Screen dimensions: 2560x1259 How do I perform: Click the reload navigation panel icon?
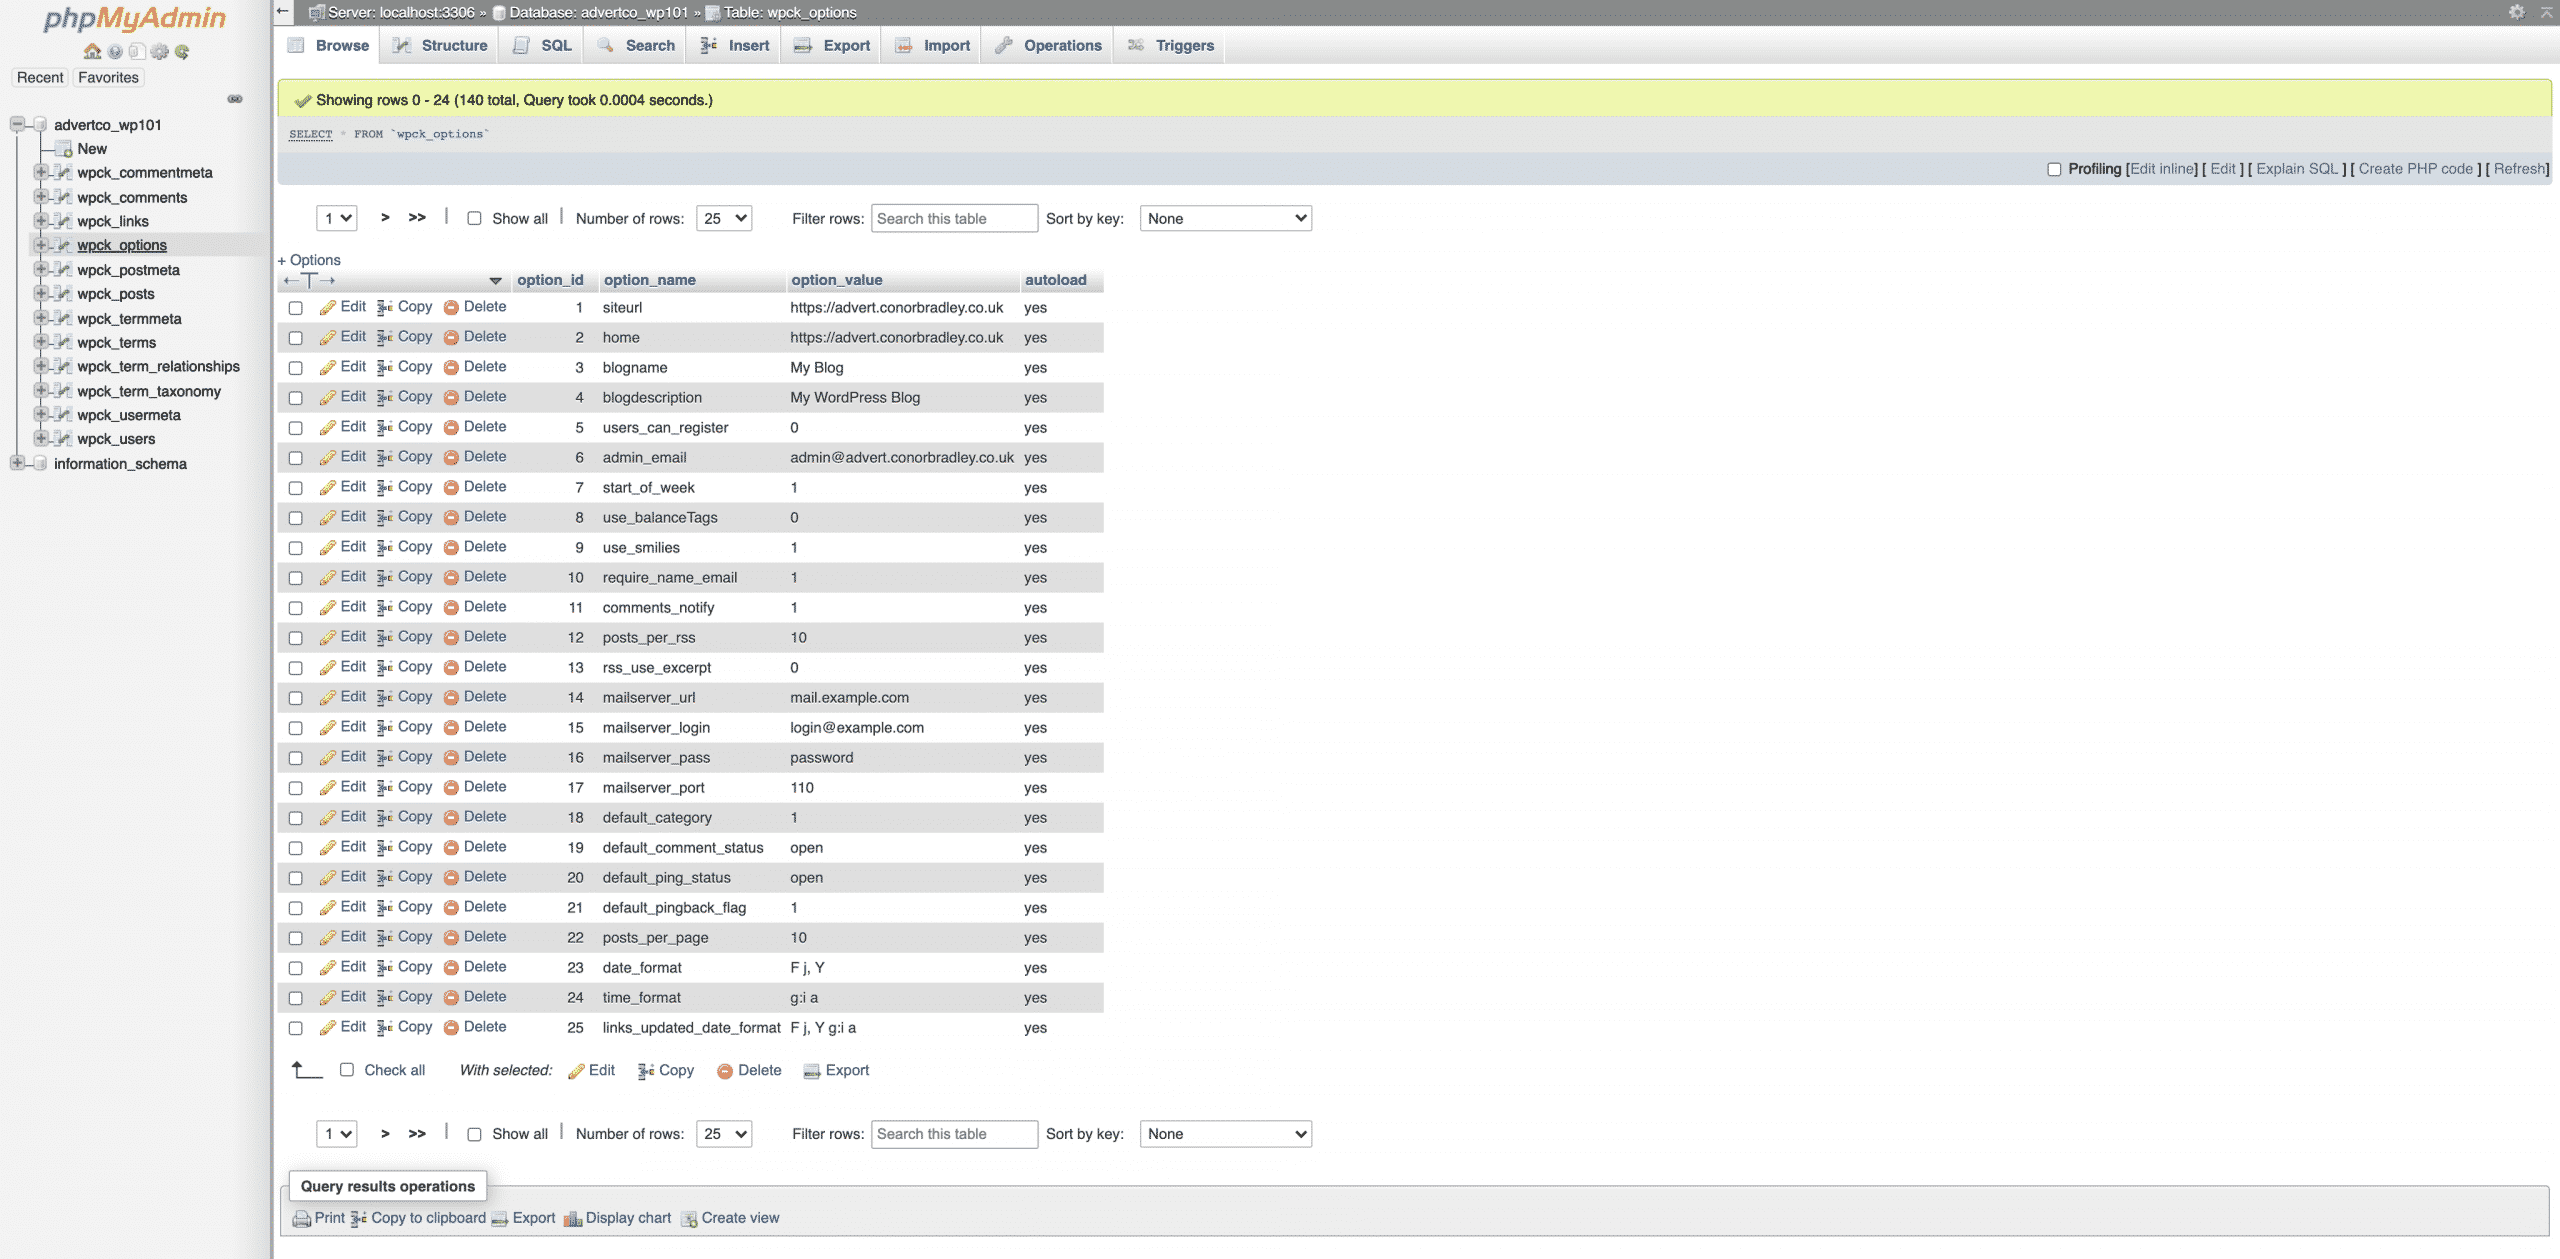[182, 52]
